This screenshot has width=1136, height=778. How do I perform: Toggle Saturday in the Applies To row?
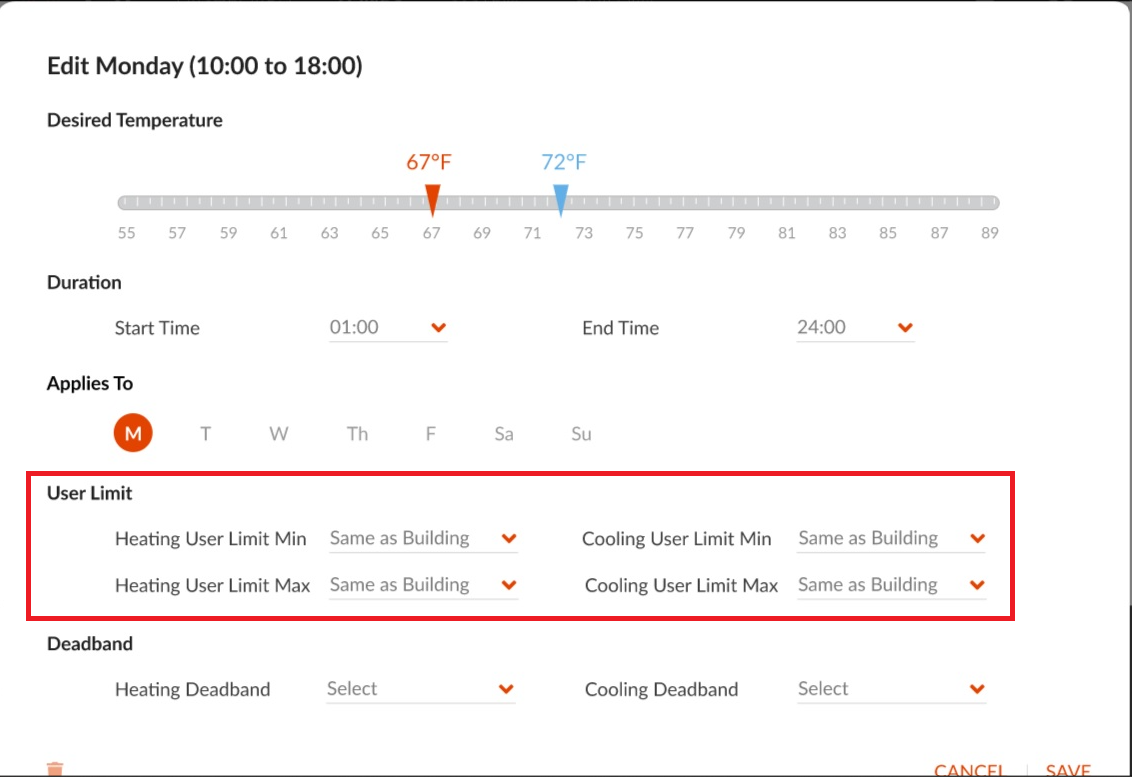[503, 434]
